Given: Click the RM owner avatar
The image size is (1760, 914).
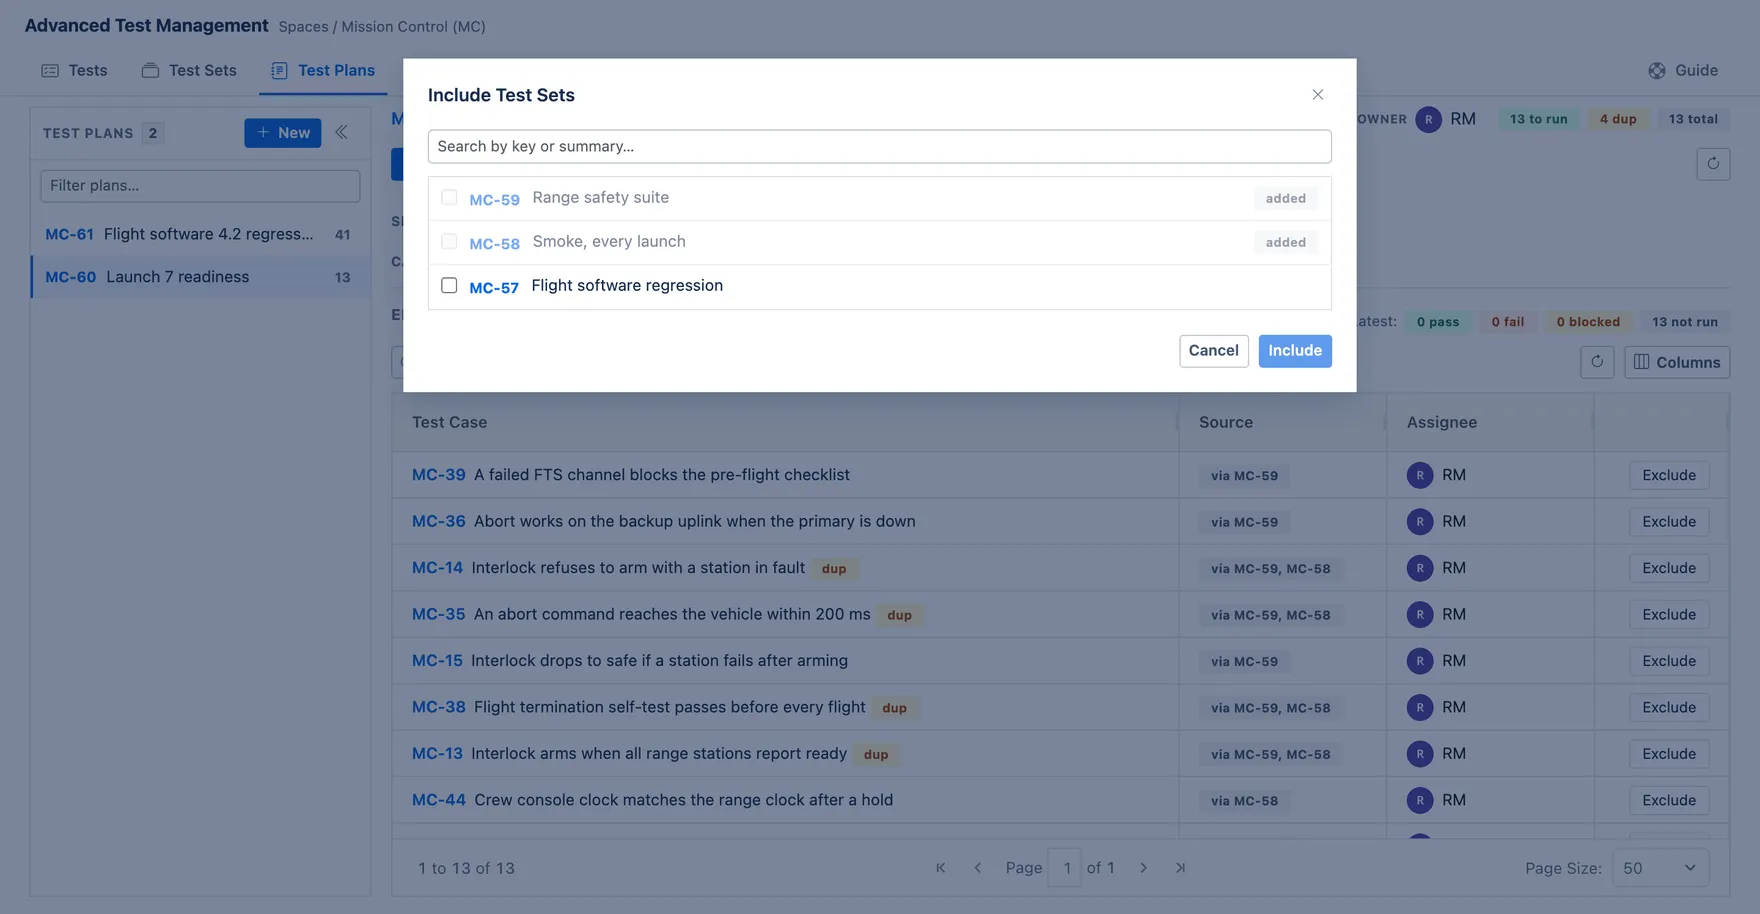Looking at the screenshot, I should click(x=1428, y=119).
